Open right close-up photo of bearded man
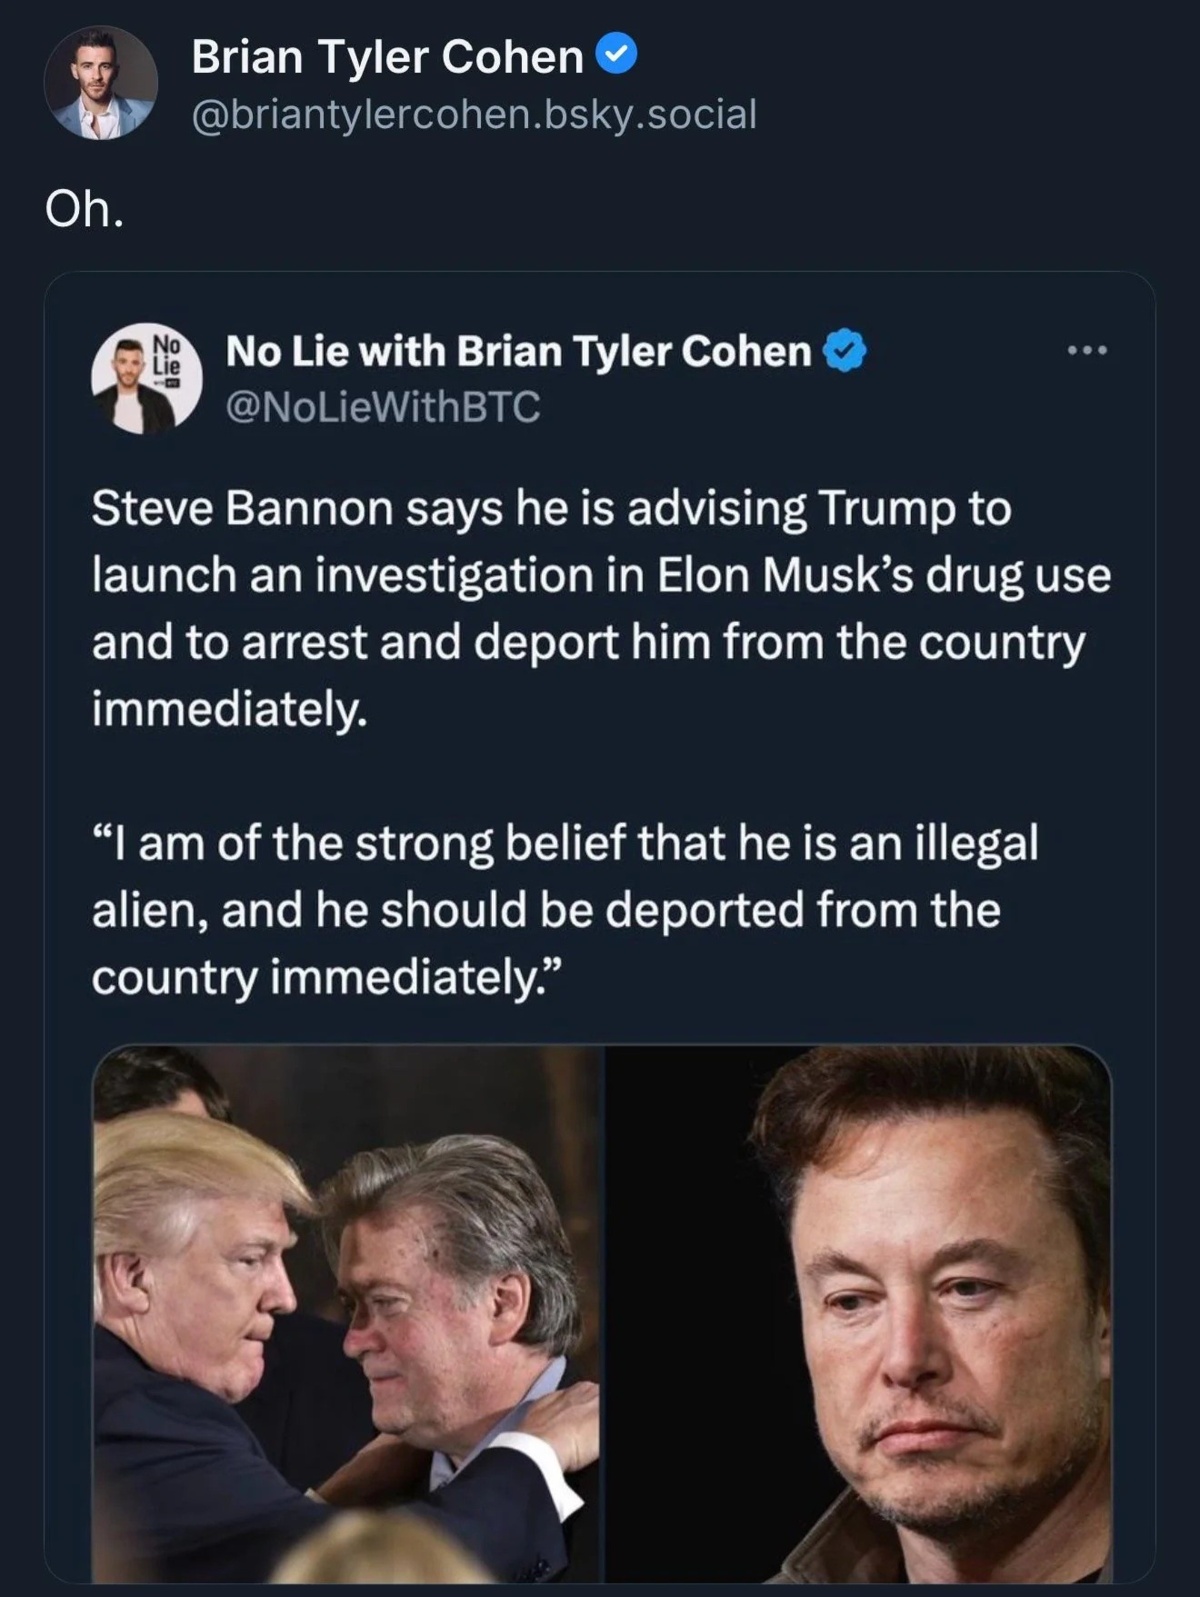 [x=858, y=1313]
